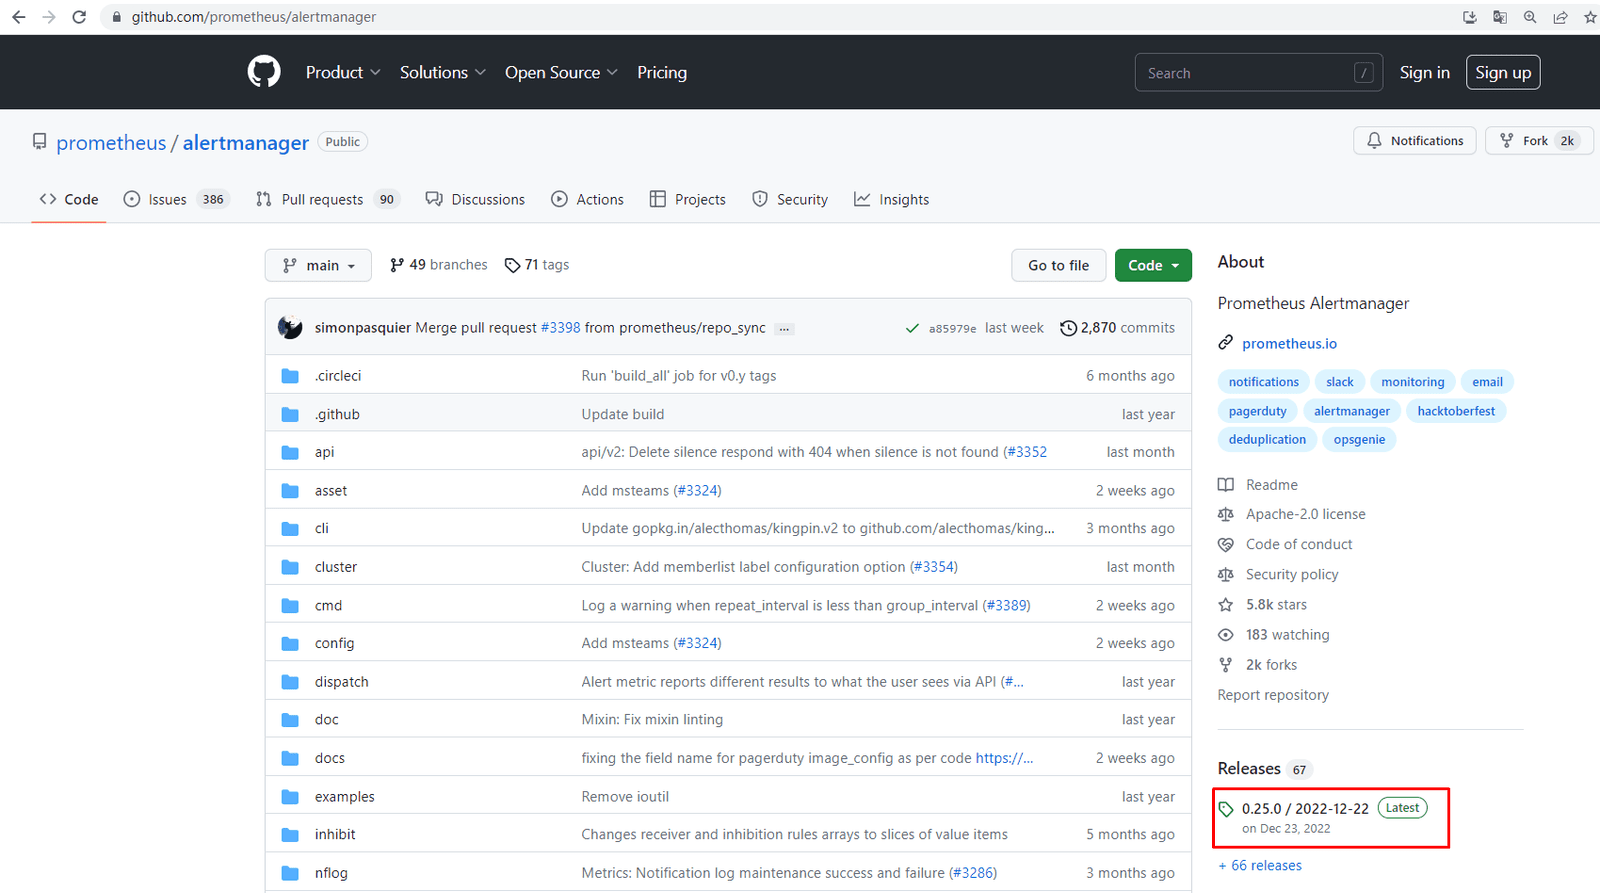Expand the commit message ellipsis

point(785,328)
